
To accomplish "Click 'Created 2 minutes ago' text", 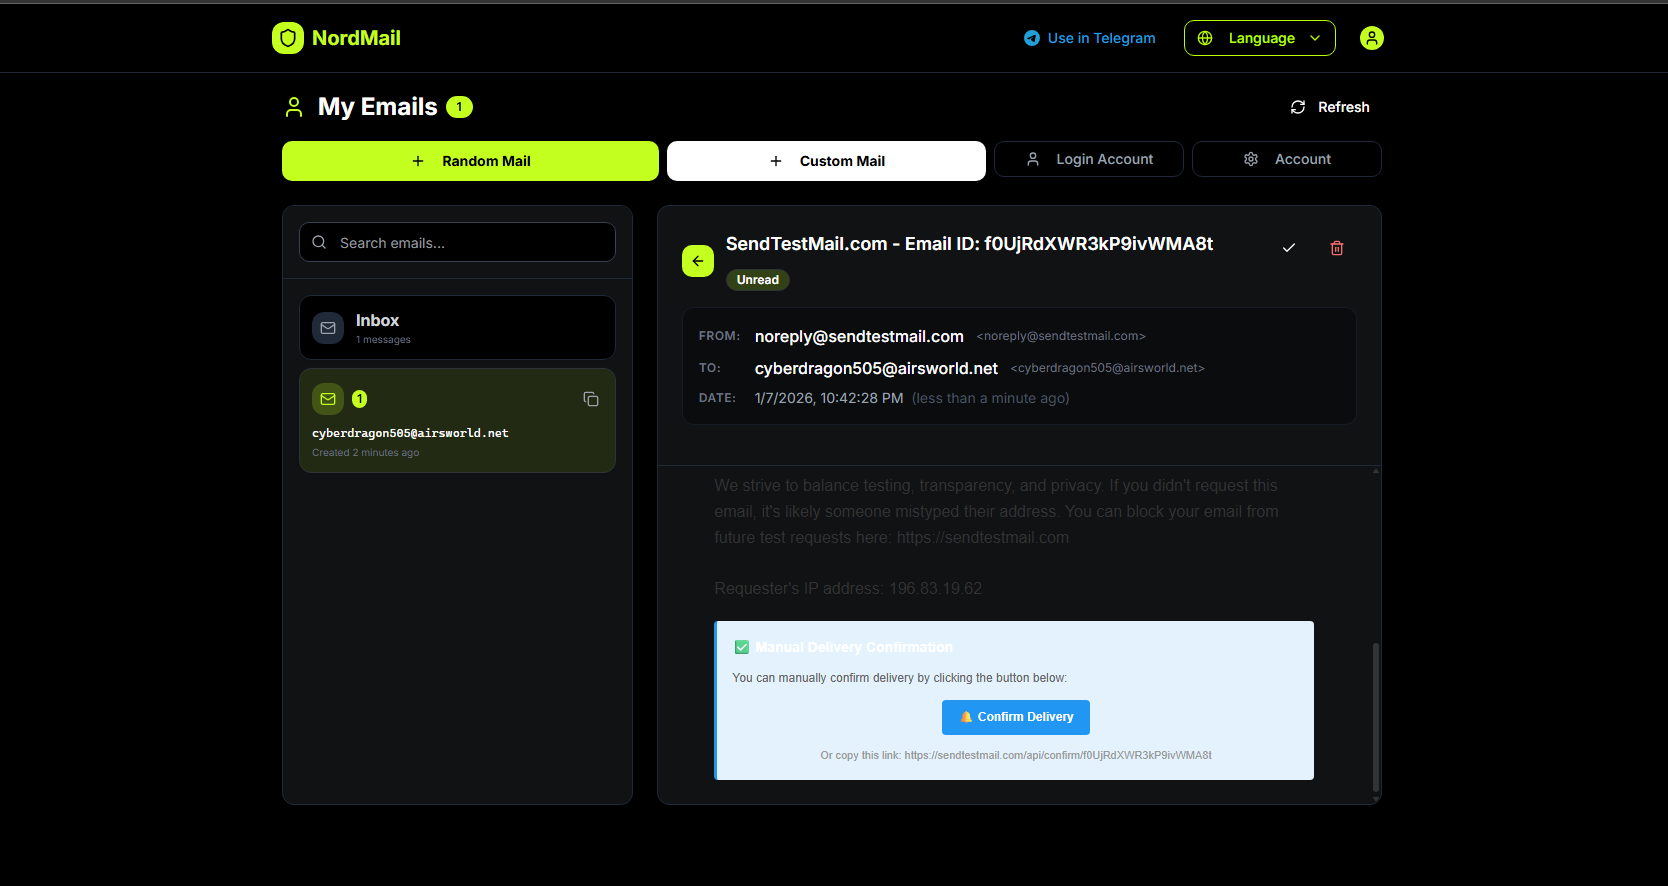I will click(365, 453).
